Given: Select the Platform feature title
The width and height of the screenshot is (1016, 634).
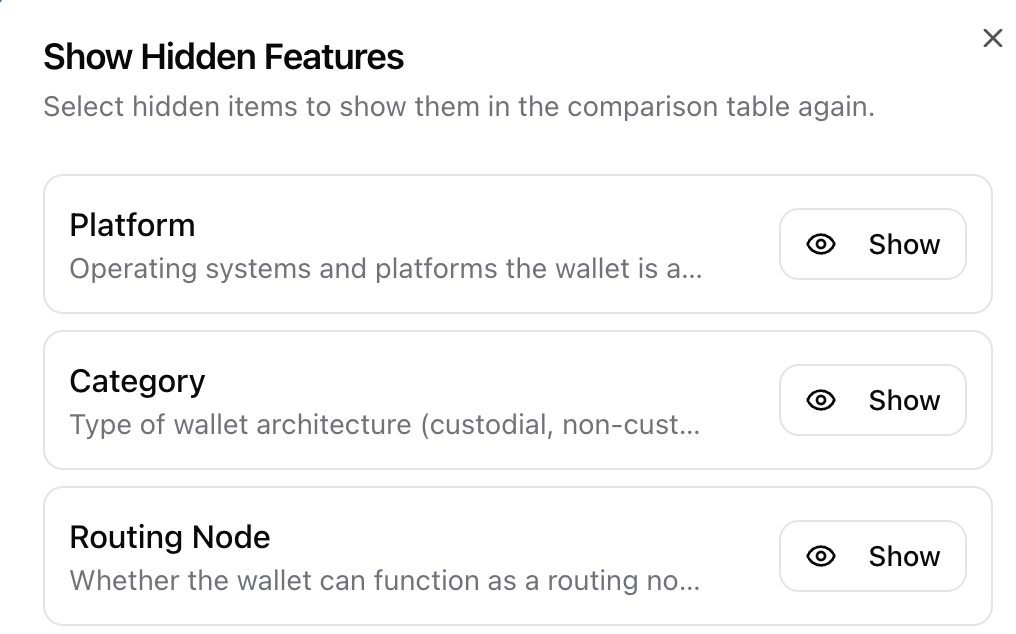Looking at the screenshot, I should click(132, 225).
